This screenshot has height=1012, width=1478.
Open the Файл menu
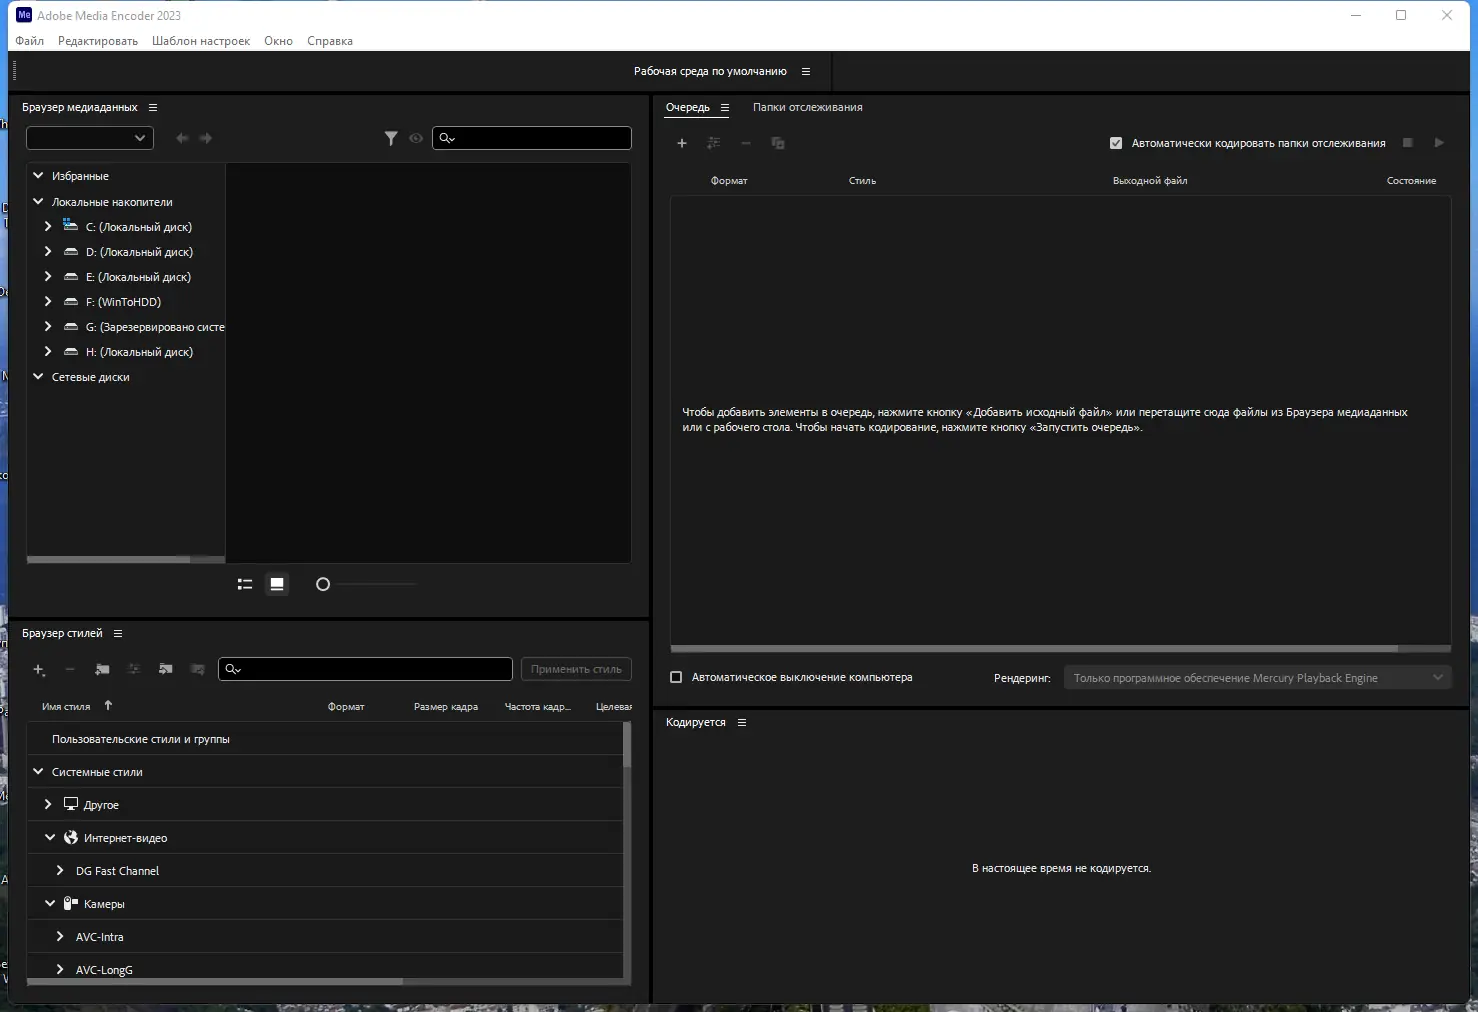[29, 40]
